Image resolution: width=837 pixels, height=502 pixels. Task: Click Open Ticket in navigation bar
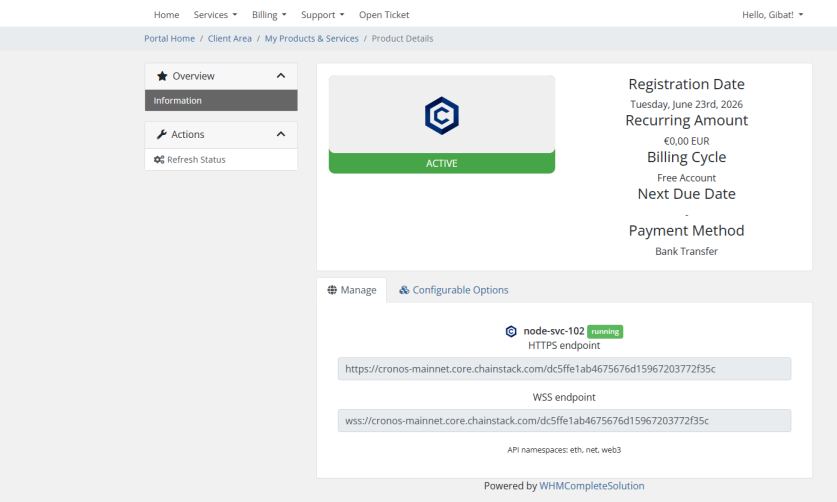click(x=384, y=15)
